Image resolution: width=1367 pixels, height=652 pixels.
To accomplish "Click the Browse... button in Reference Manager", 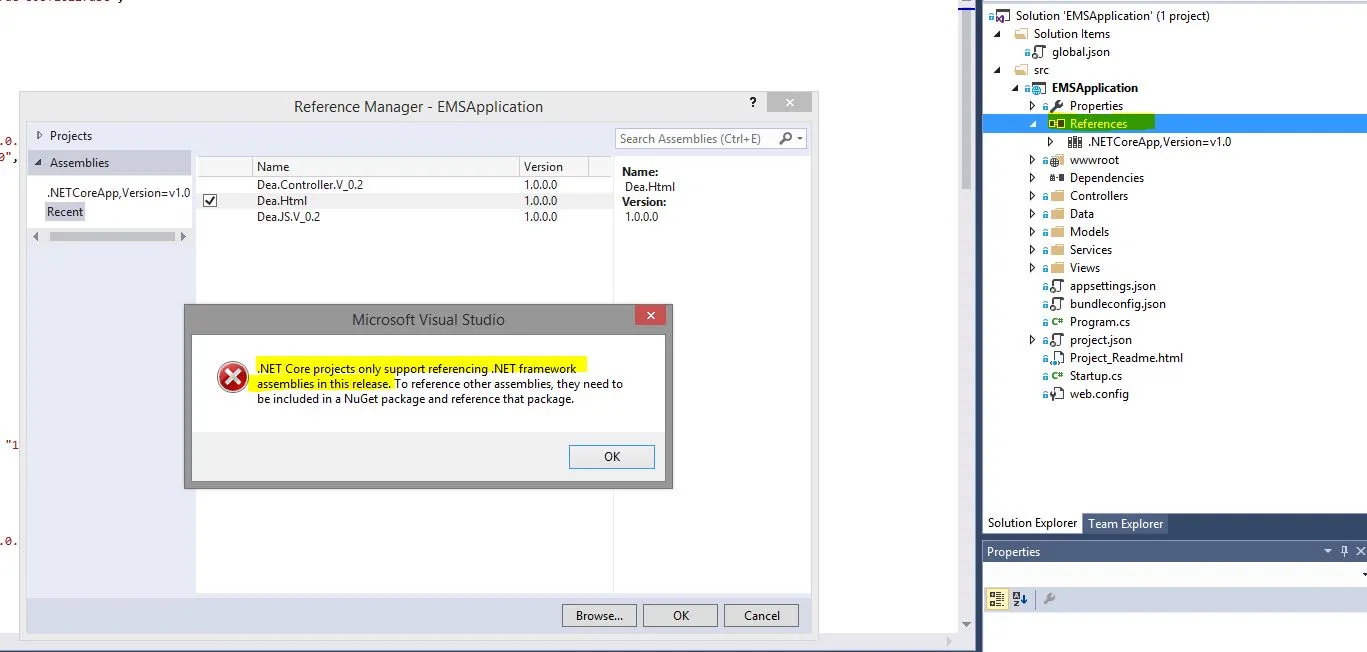I will click(x=599, y=616).
